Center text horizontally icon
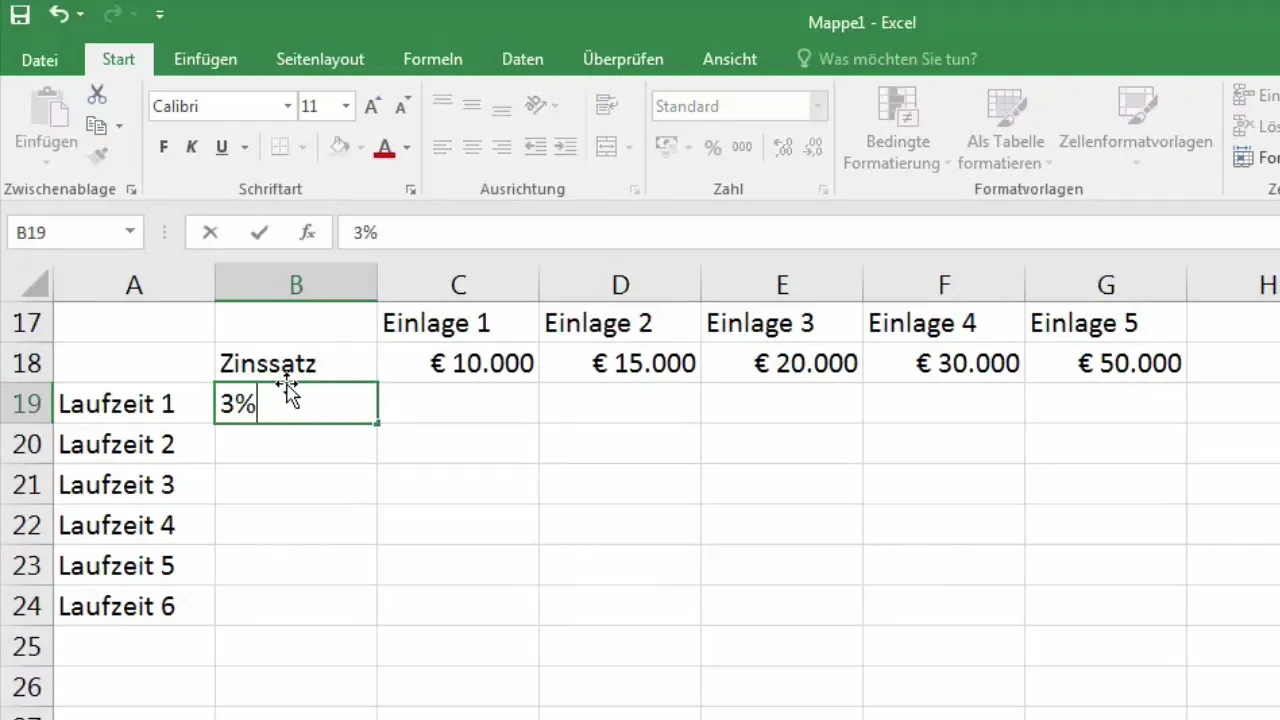The width and height of the screenshot is (1280, 720). coord(472,147)
